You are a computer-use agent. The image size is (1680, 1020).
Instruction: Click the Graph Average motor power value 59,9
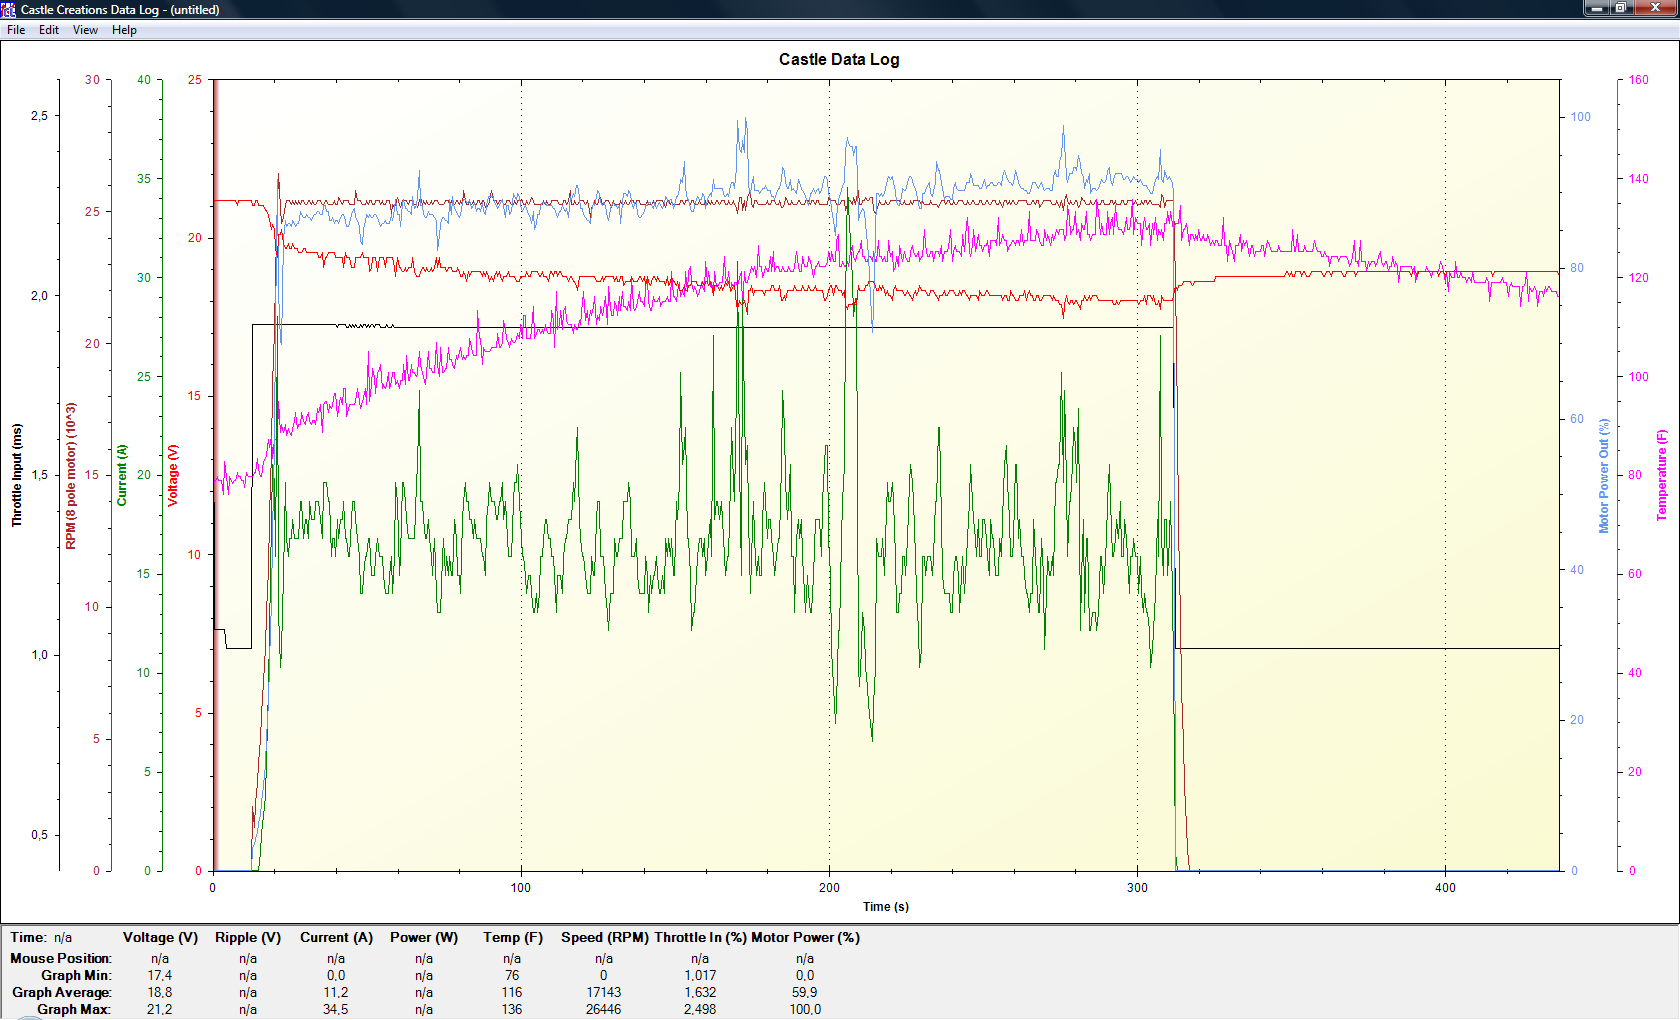pos(805,993)
